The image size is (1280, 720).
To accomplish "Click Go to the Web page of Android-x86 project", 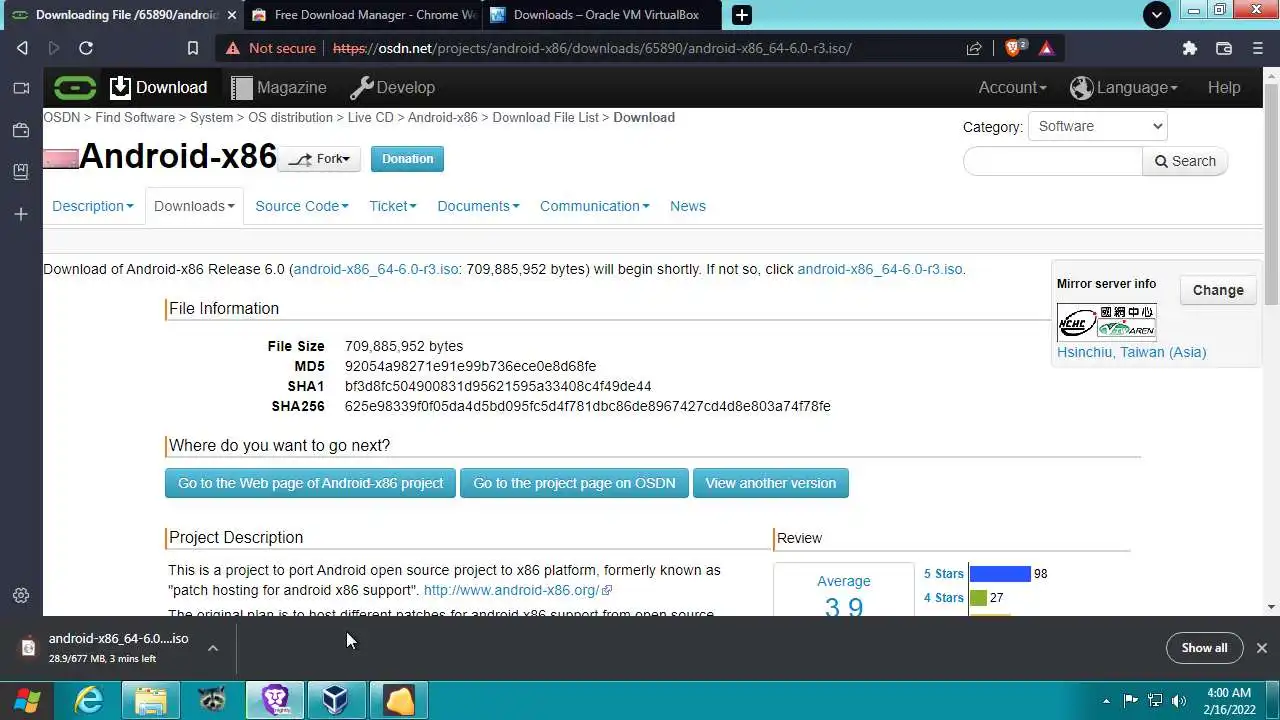I will pyautogui.click(x=310, y=483).
